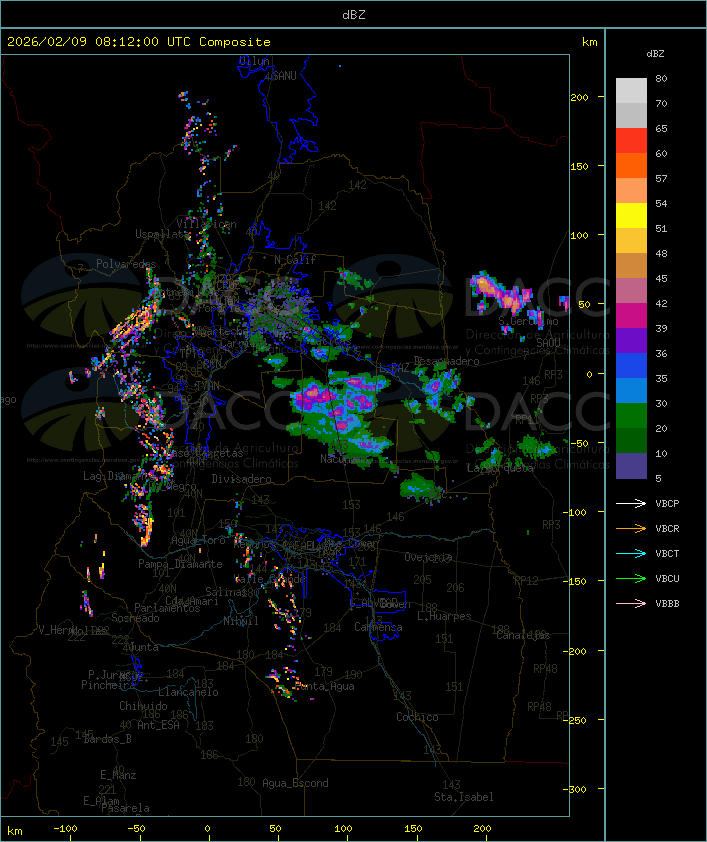Pick the light blue 30-35 dBZ swatch
The height and width of the screenshot is (842, 707).
tap(631, 391)
